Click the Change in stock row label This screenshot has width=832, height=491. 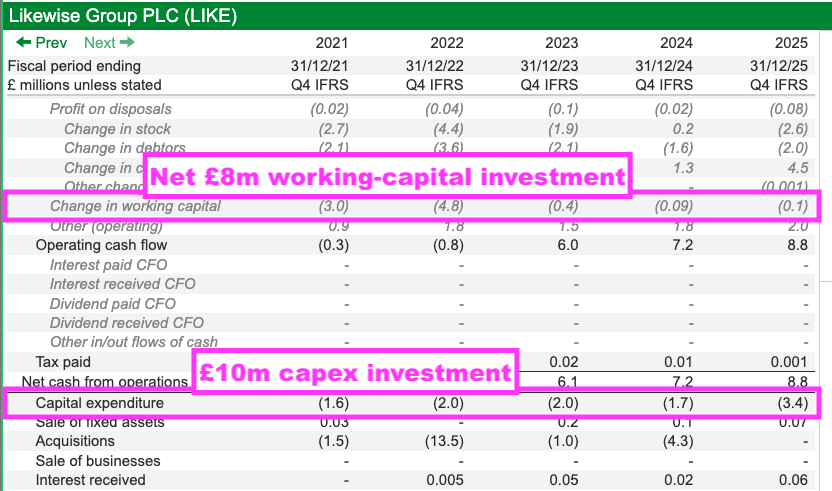[117, 129]
